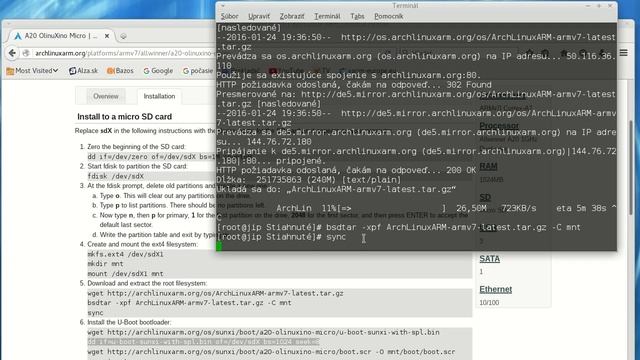Image resolution: width=640 pixels, height=360 pixels.
Task: Click the Terminal title bar
Action: coord(405,6)
